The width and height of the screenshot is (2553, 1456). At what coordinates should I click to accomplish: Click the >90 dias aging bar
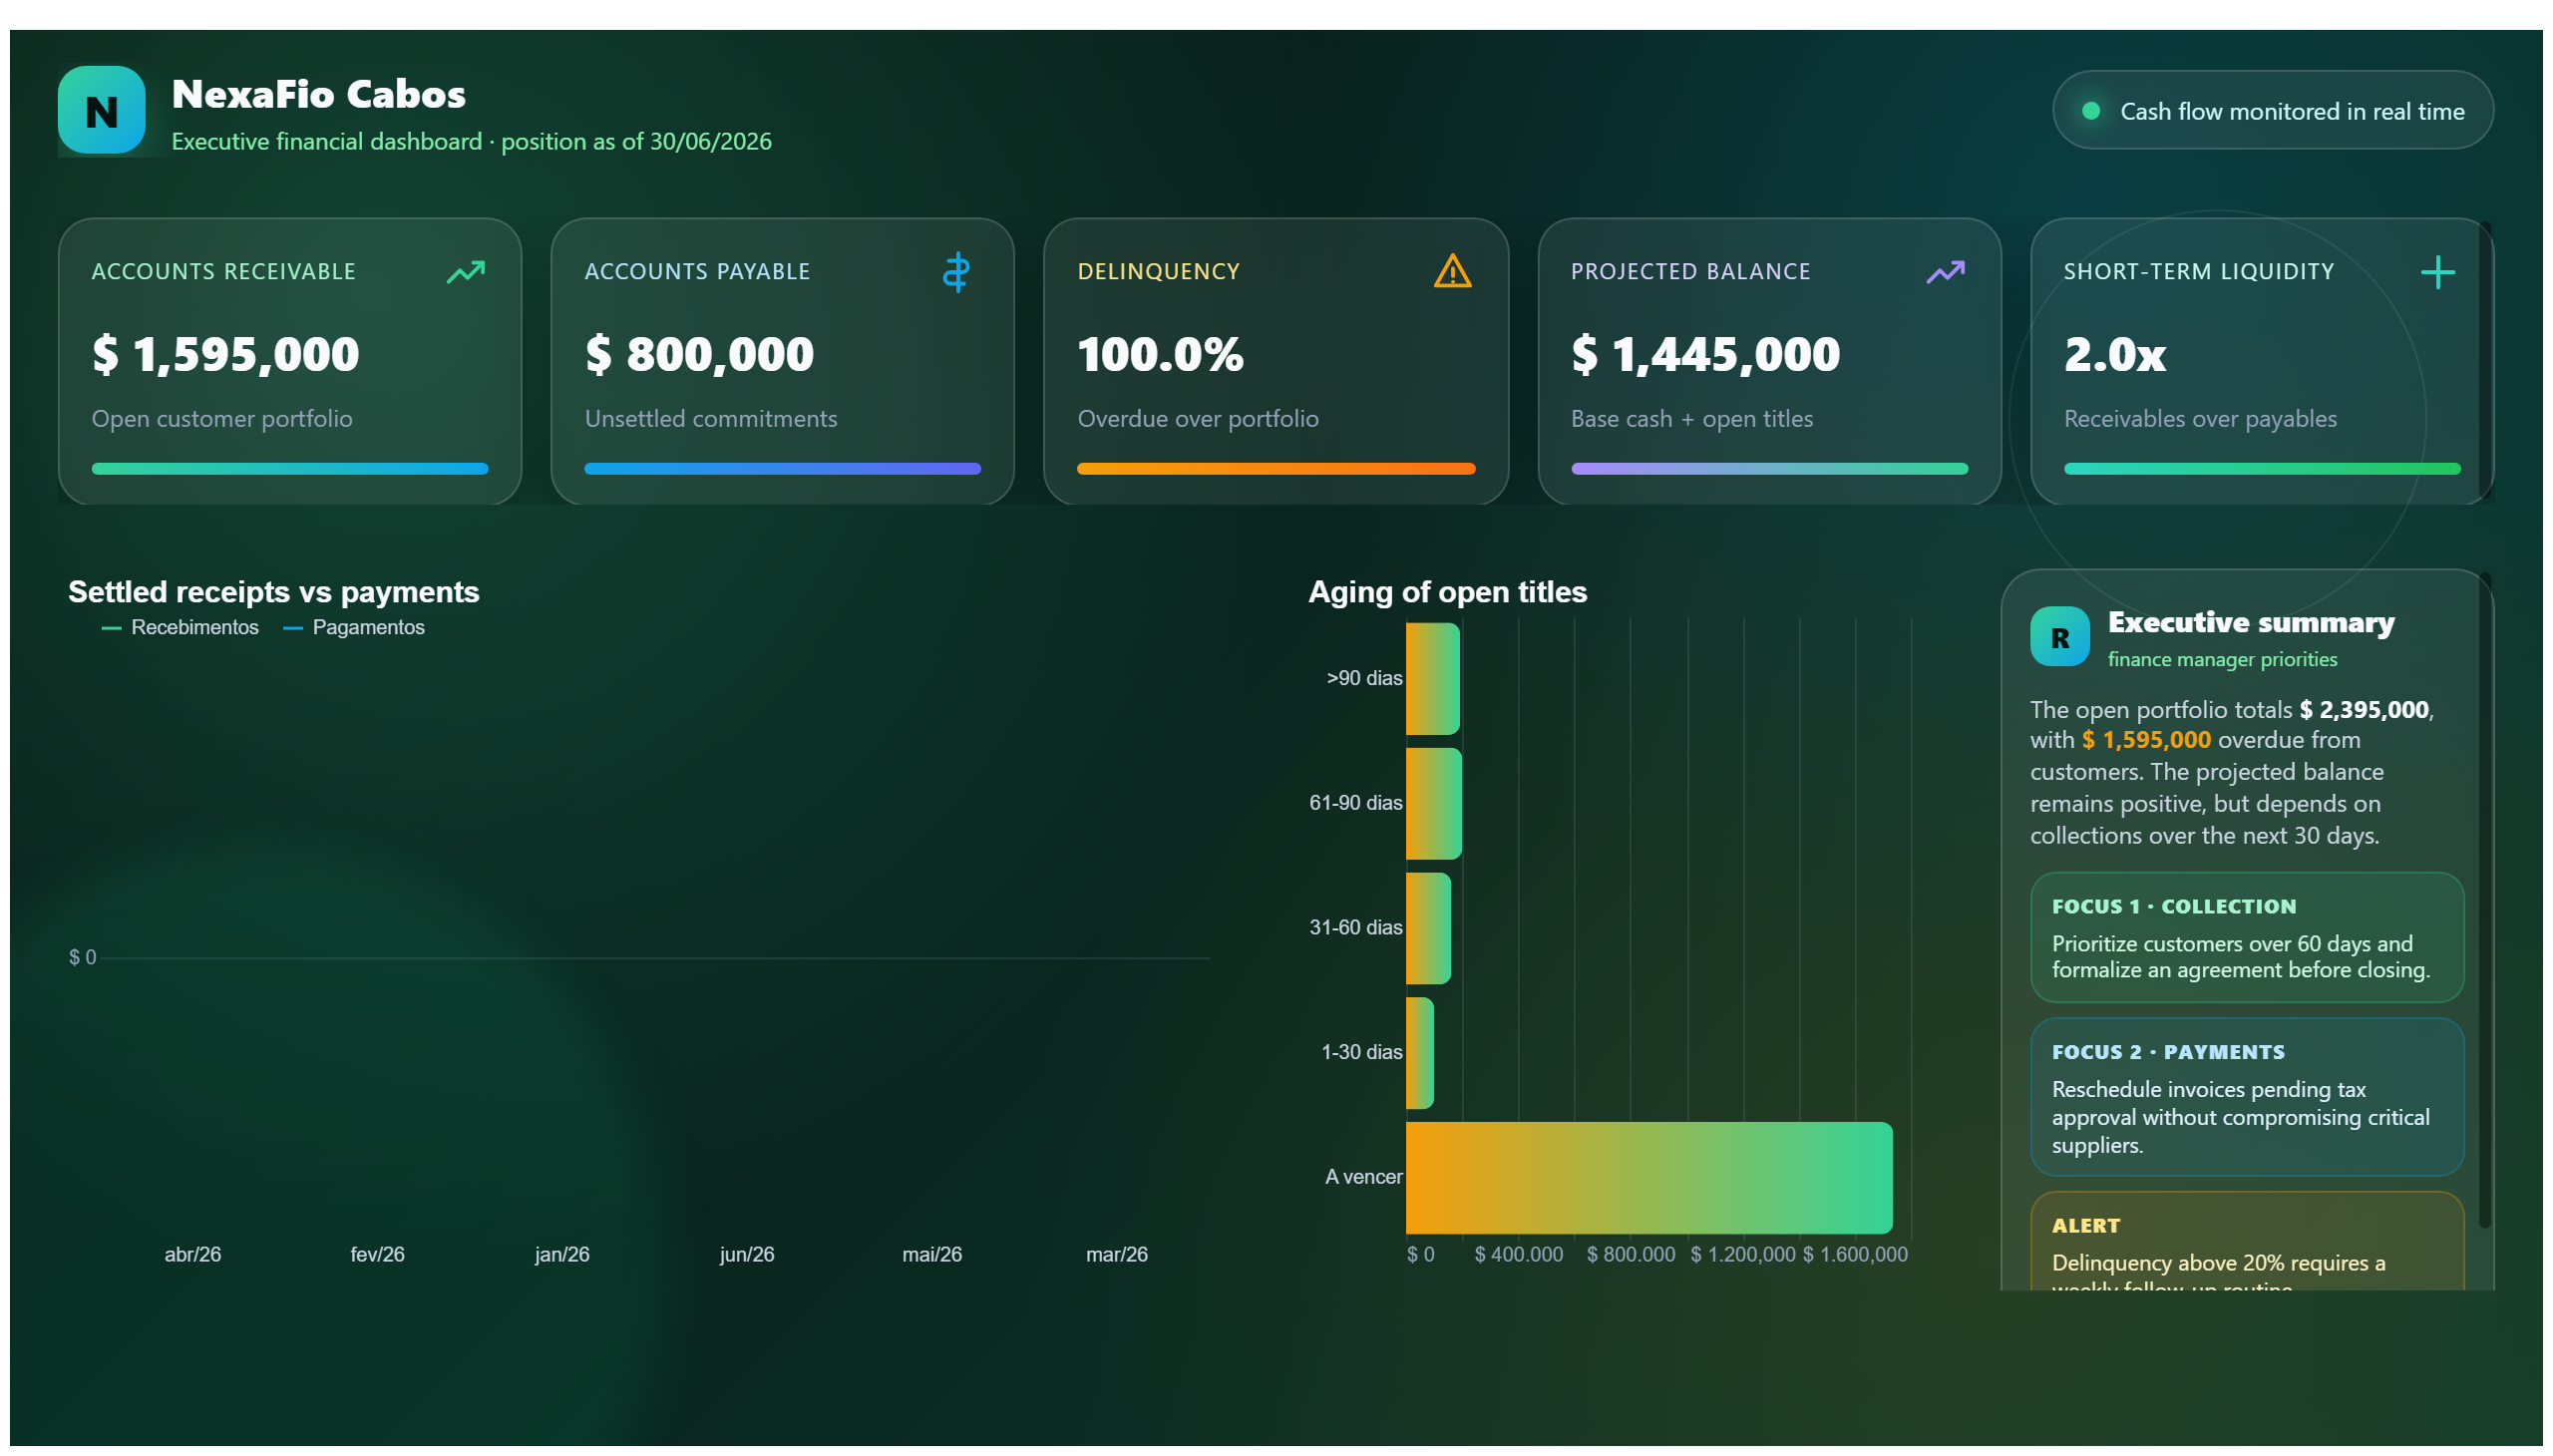pos(1433,679)
